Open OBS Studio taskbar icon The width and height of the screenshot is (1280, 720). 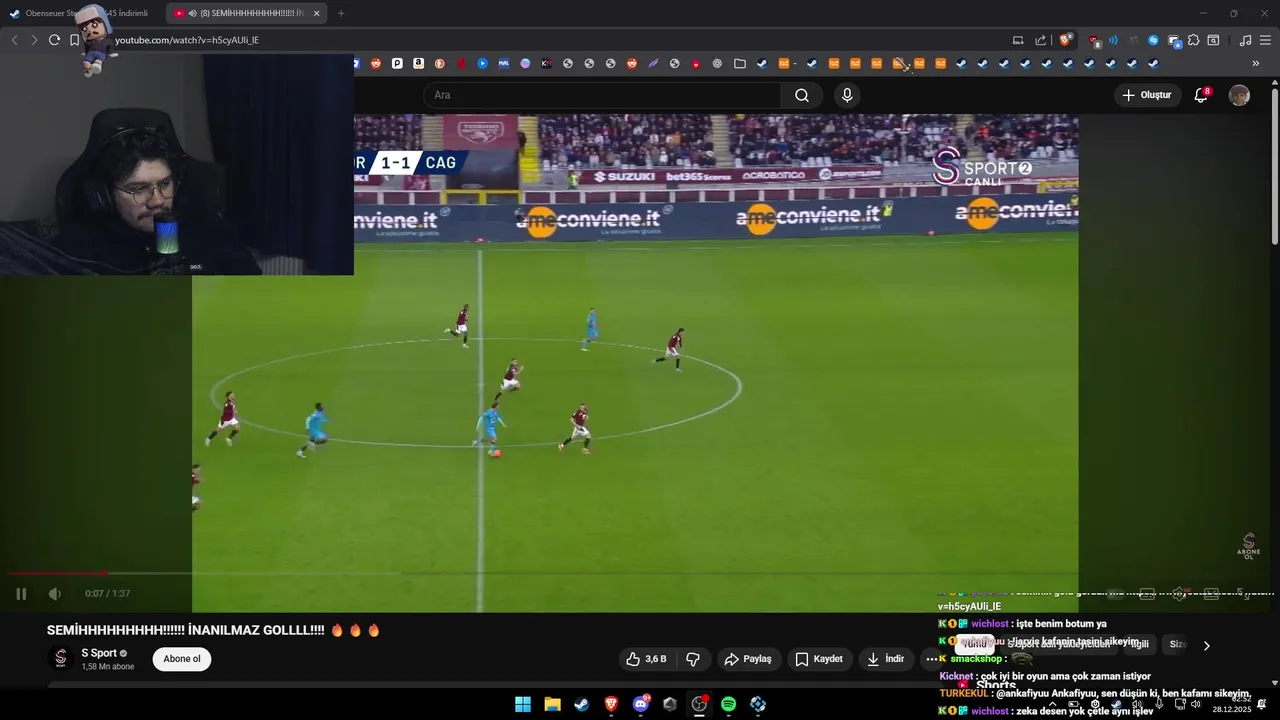[699, 704]
